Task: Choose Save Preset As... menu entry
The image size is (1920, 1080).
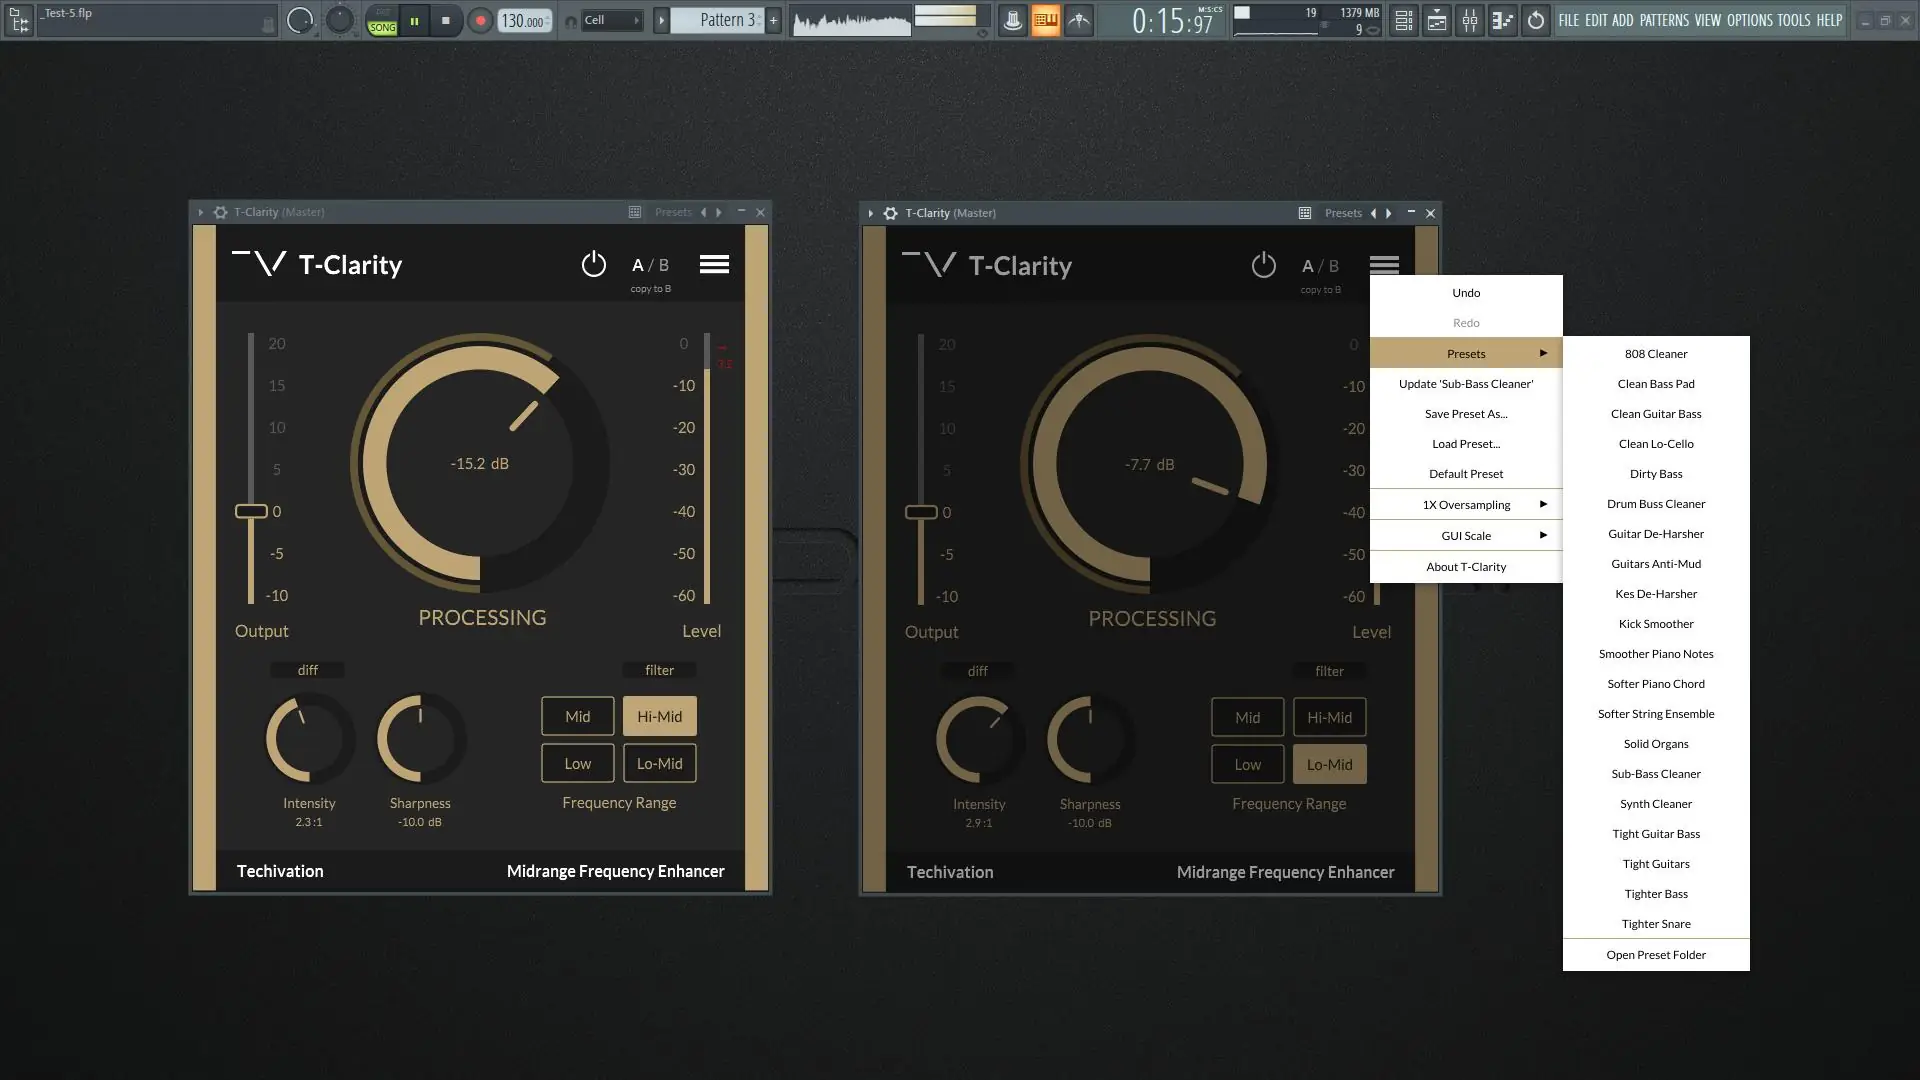Action: coord(1466,414)
